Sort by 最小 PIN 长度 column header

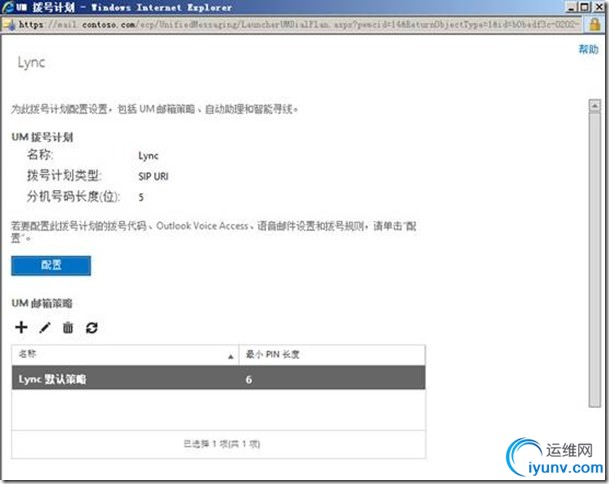click(332, 355)
